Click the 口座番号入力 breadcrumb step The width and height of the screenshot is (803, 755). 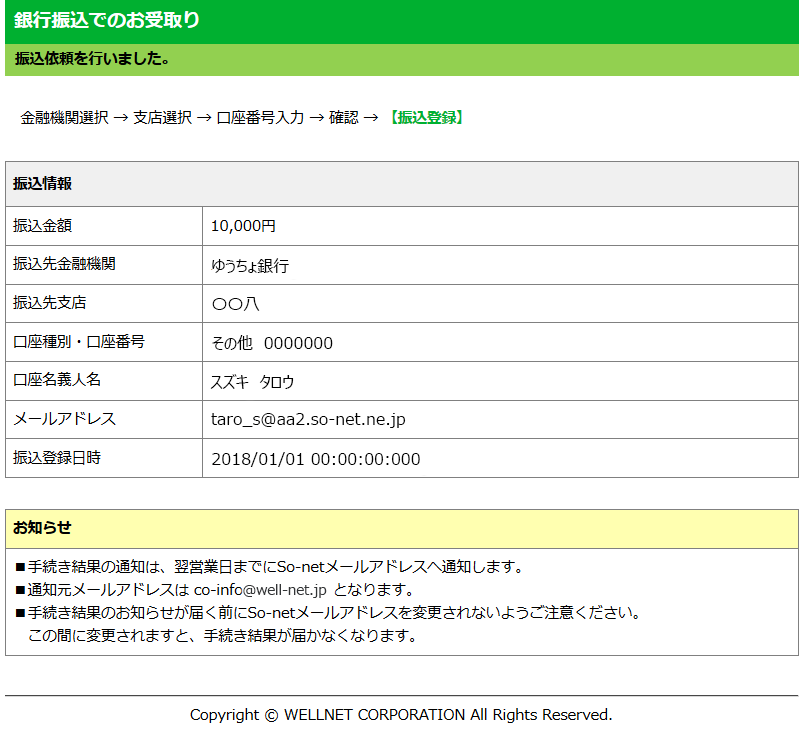[x=260, y=117]
